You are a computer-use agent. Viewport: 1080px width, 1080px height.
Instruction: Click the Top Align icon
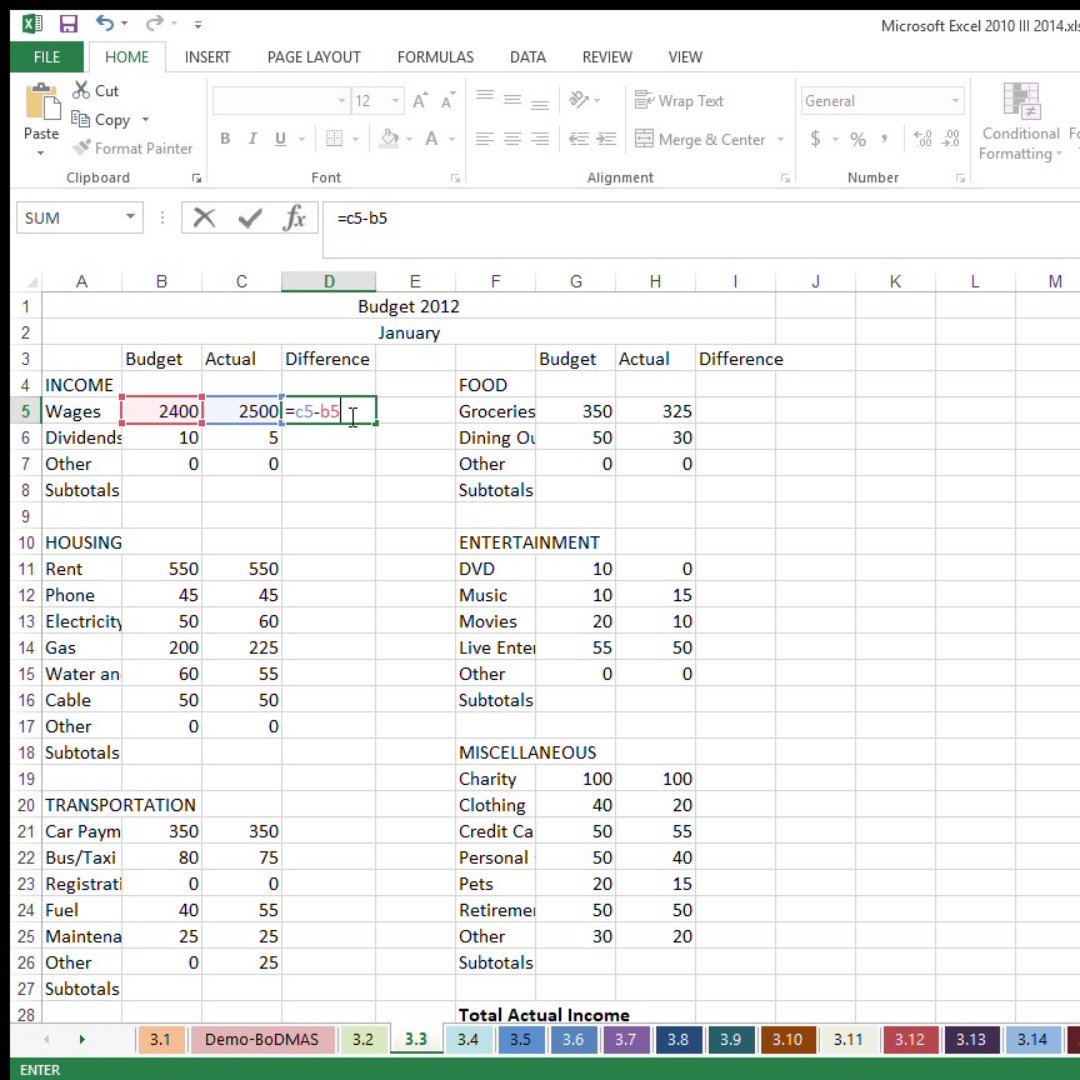coord(485,96)
